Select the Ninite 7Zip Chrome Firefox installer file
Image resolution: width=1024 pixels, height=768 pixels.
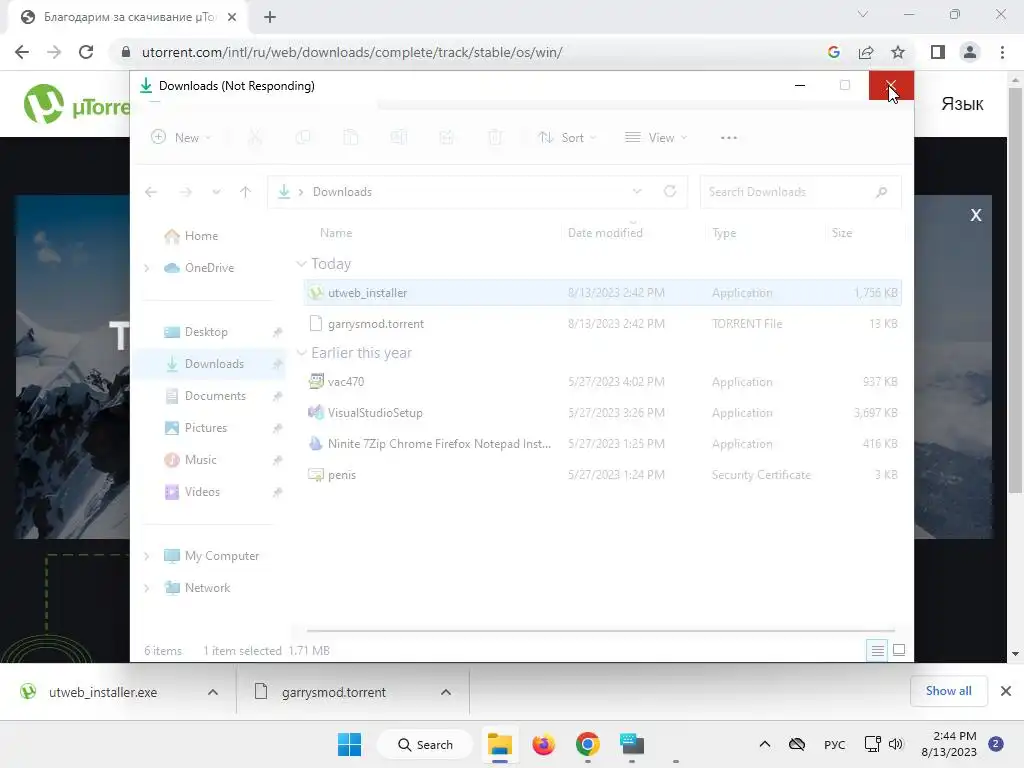[603, 443]
